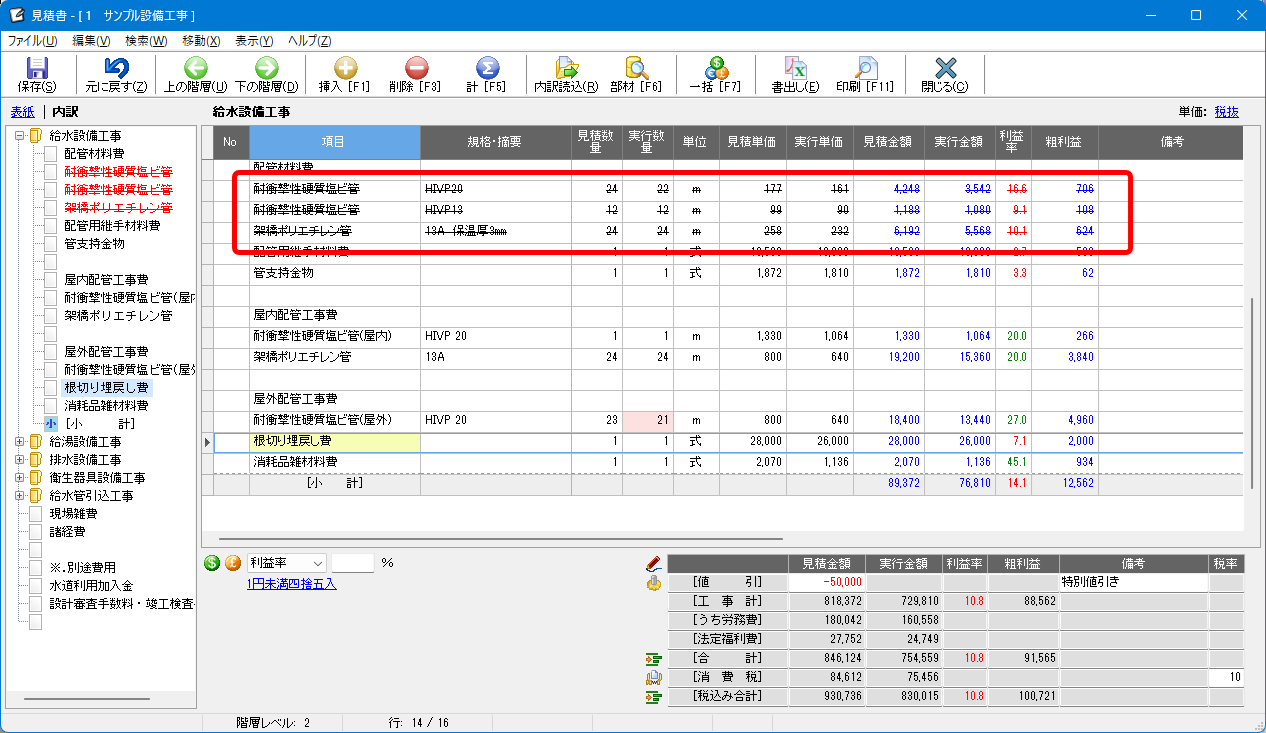Open the 編集(V) menu
The width and height of the screenshot is (1266, 733).
tap(91, 41)
